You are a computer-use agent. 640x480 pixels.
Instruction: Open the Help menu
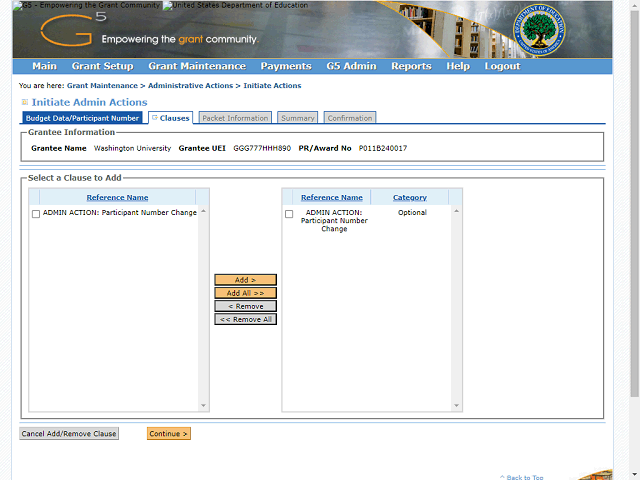[x=458, y=66]
